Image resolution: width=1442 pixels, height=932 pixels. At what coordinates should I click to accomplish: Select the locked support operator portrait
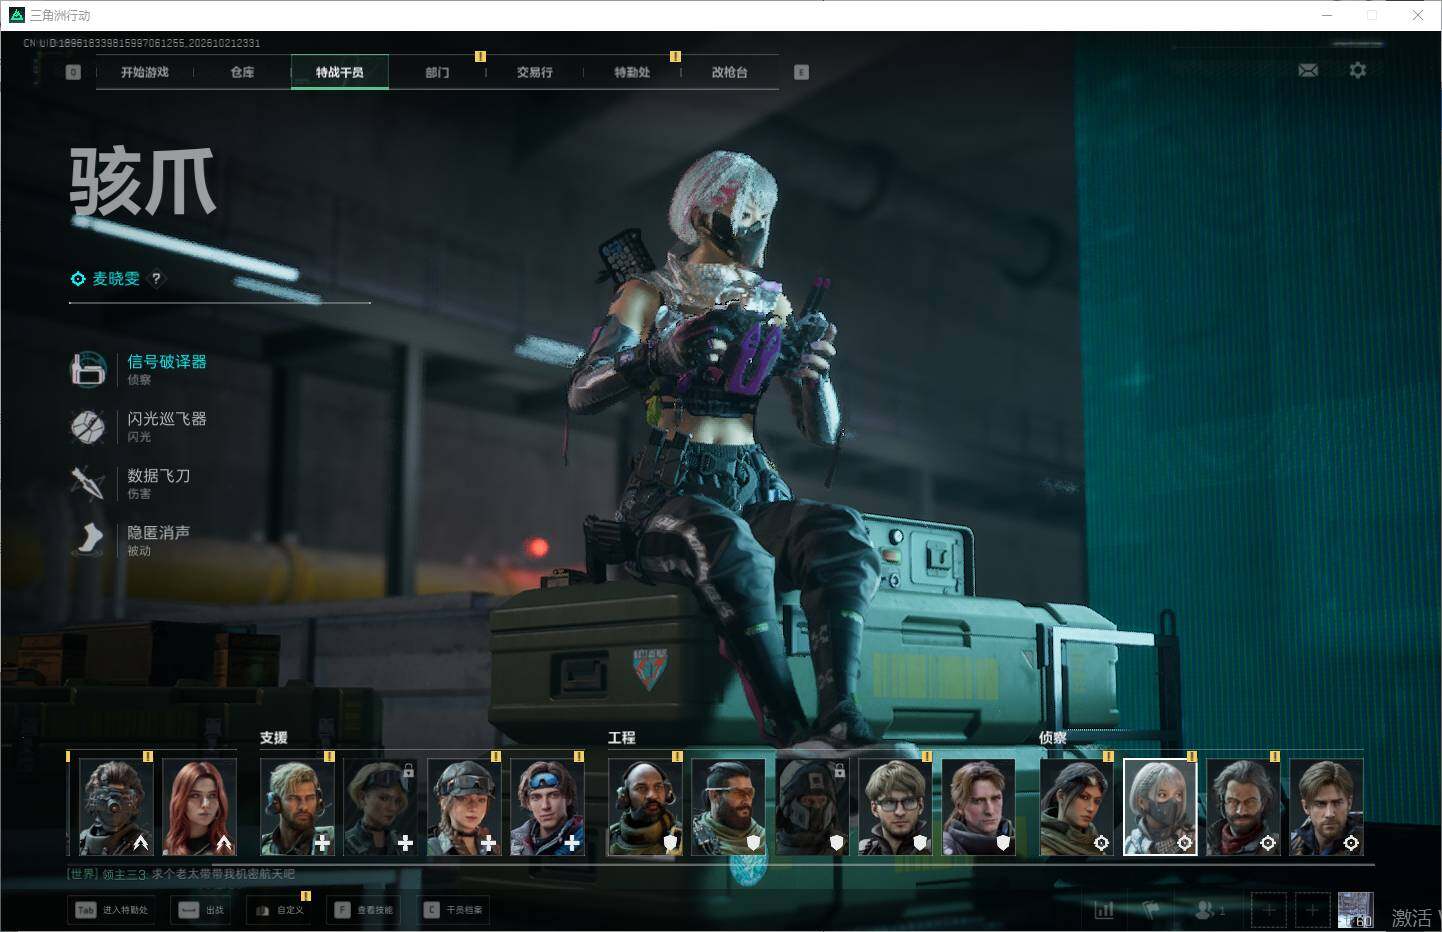coord(380,807)
